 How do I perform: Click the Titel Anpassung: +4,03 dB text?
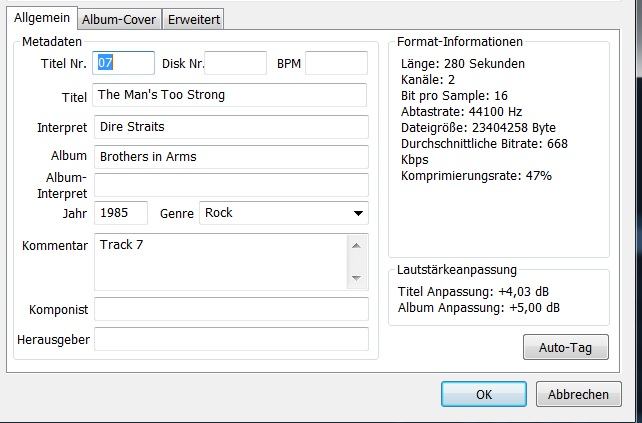pyautogui.click(x=473, y=292)
